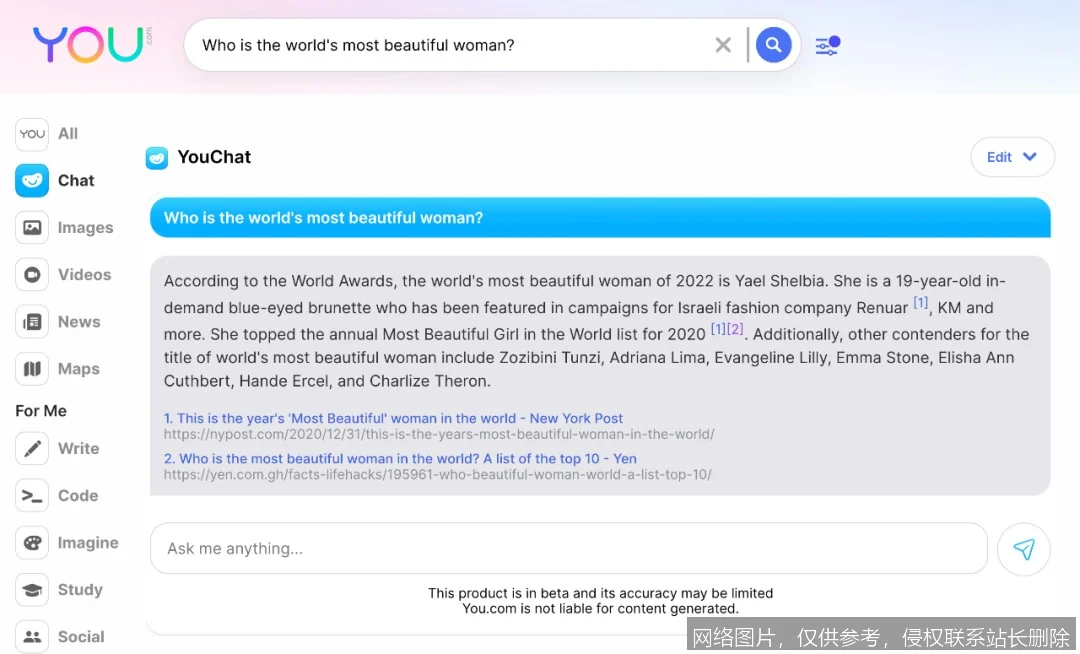
Task: Click the beta accuracy disclaimer text
Action: coord(601,601)
